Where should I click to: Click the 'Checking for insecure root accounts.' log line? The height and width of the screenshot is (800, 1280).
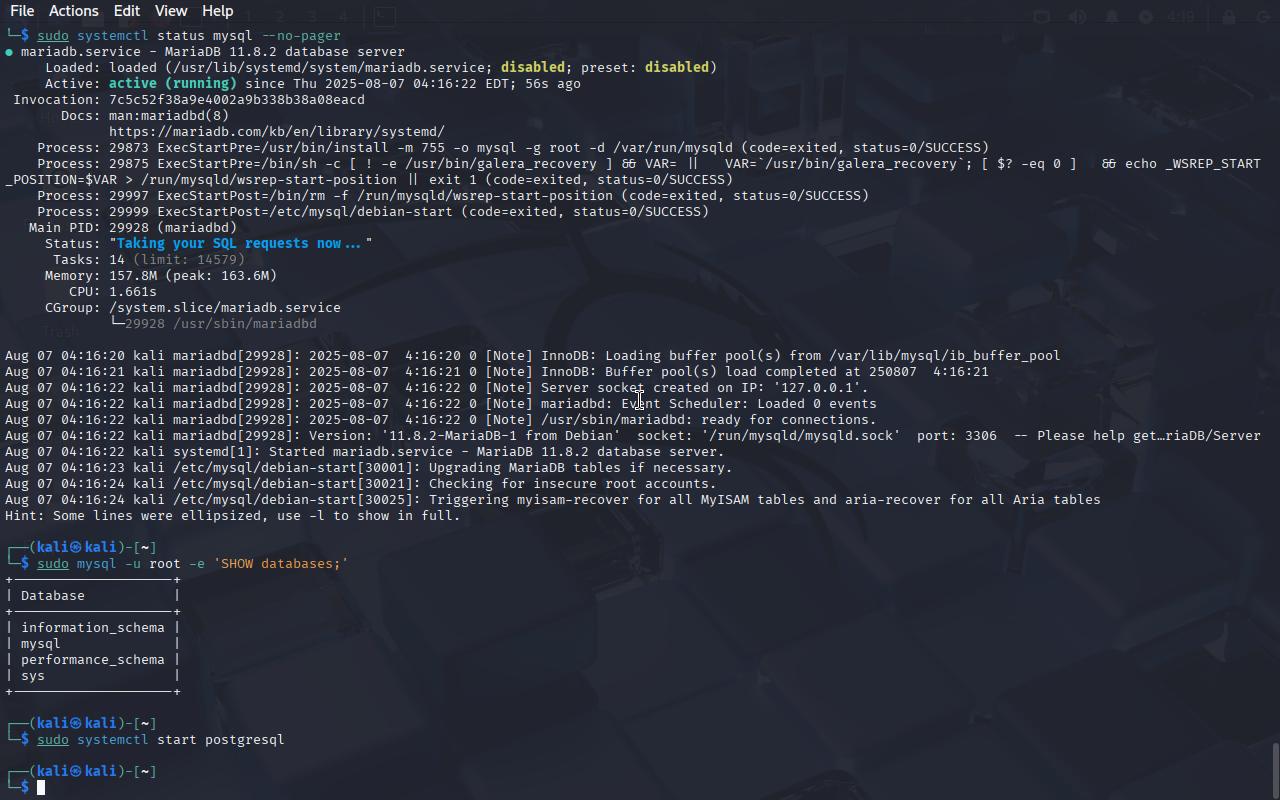[361, 484]
